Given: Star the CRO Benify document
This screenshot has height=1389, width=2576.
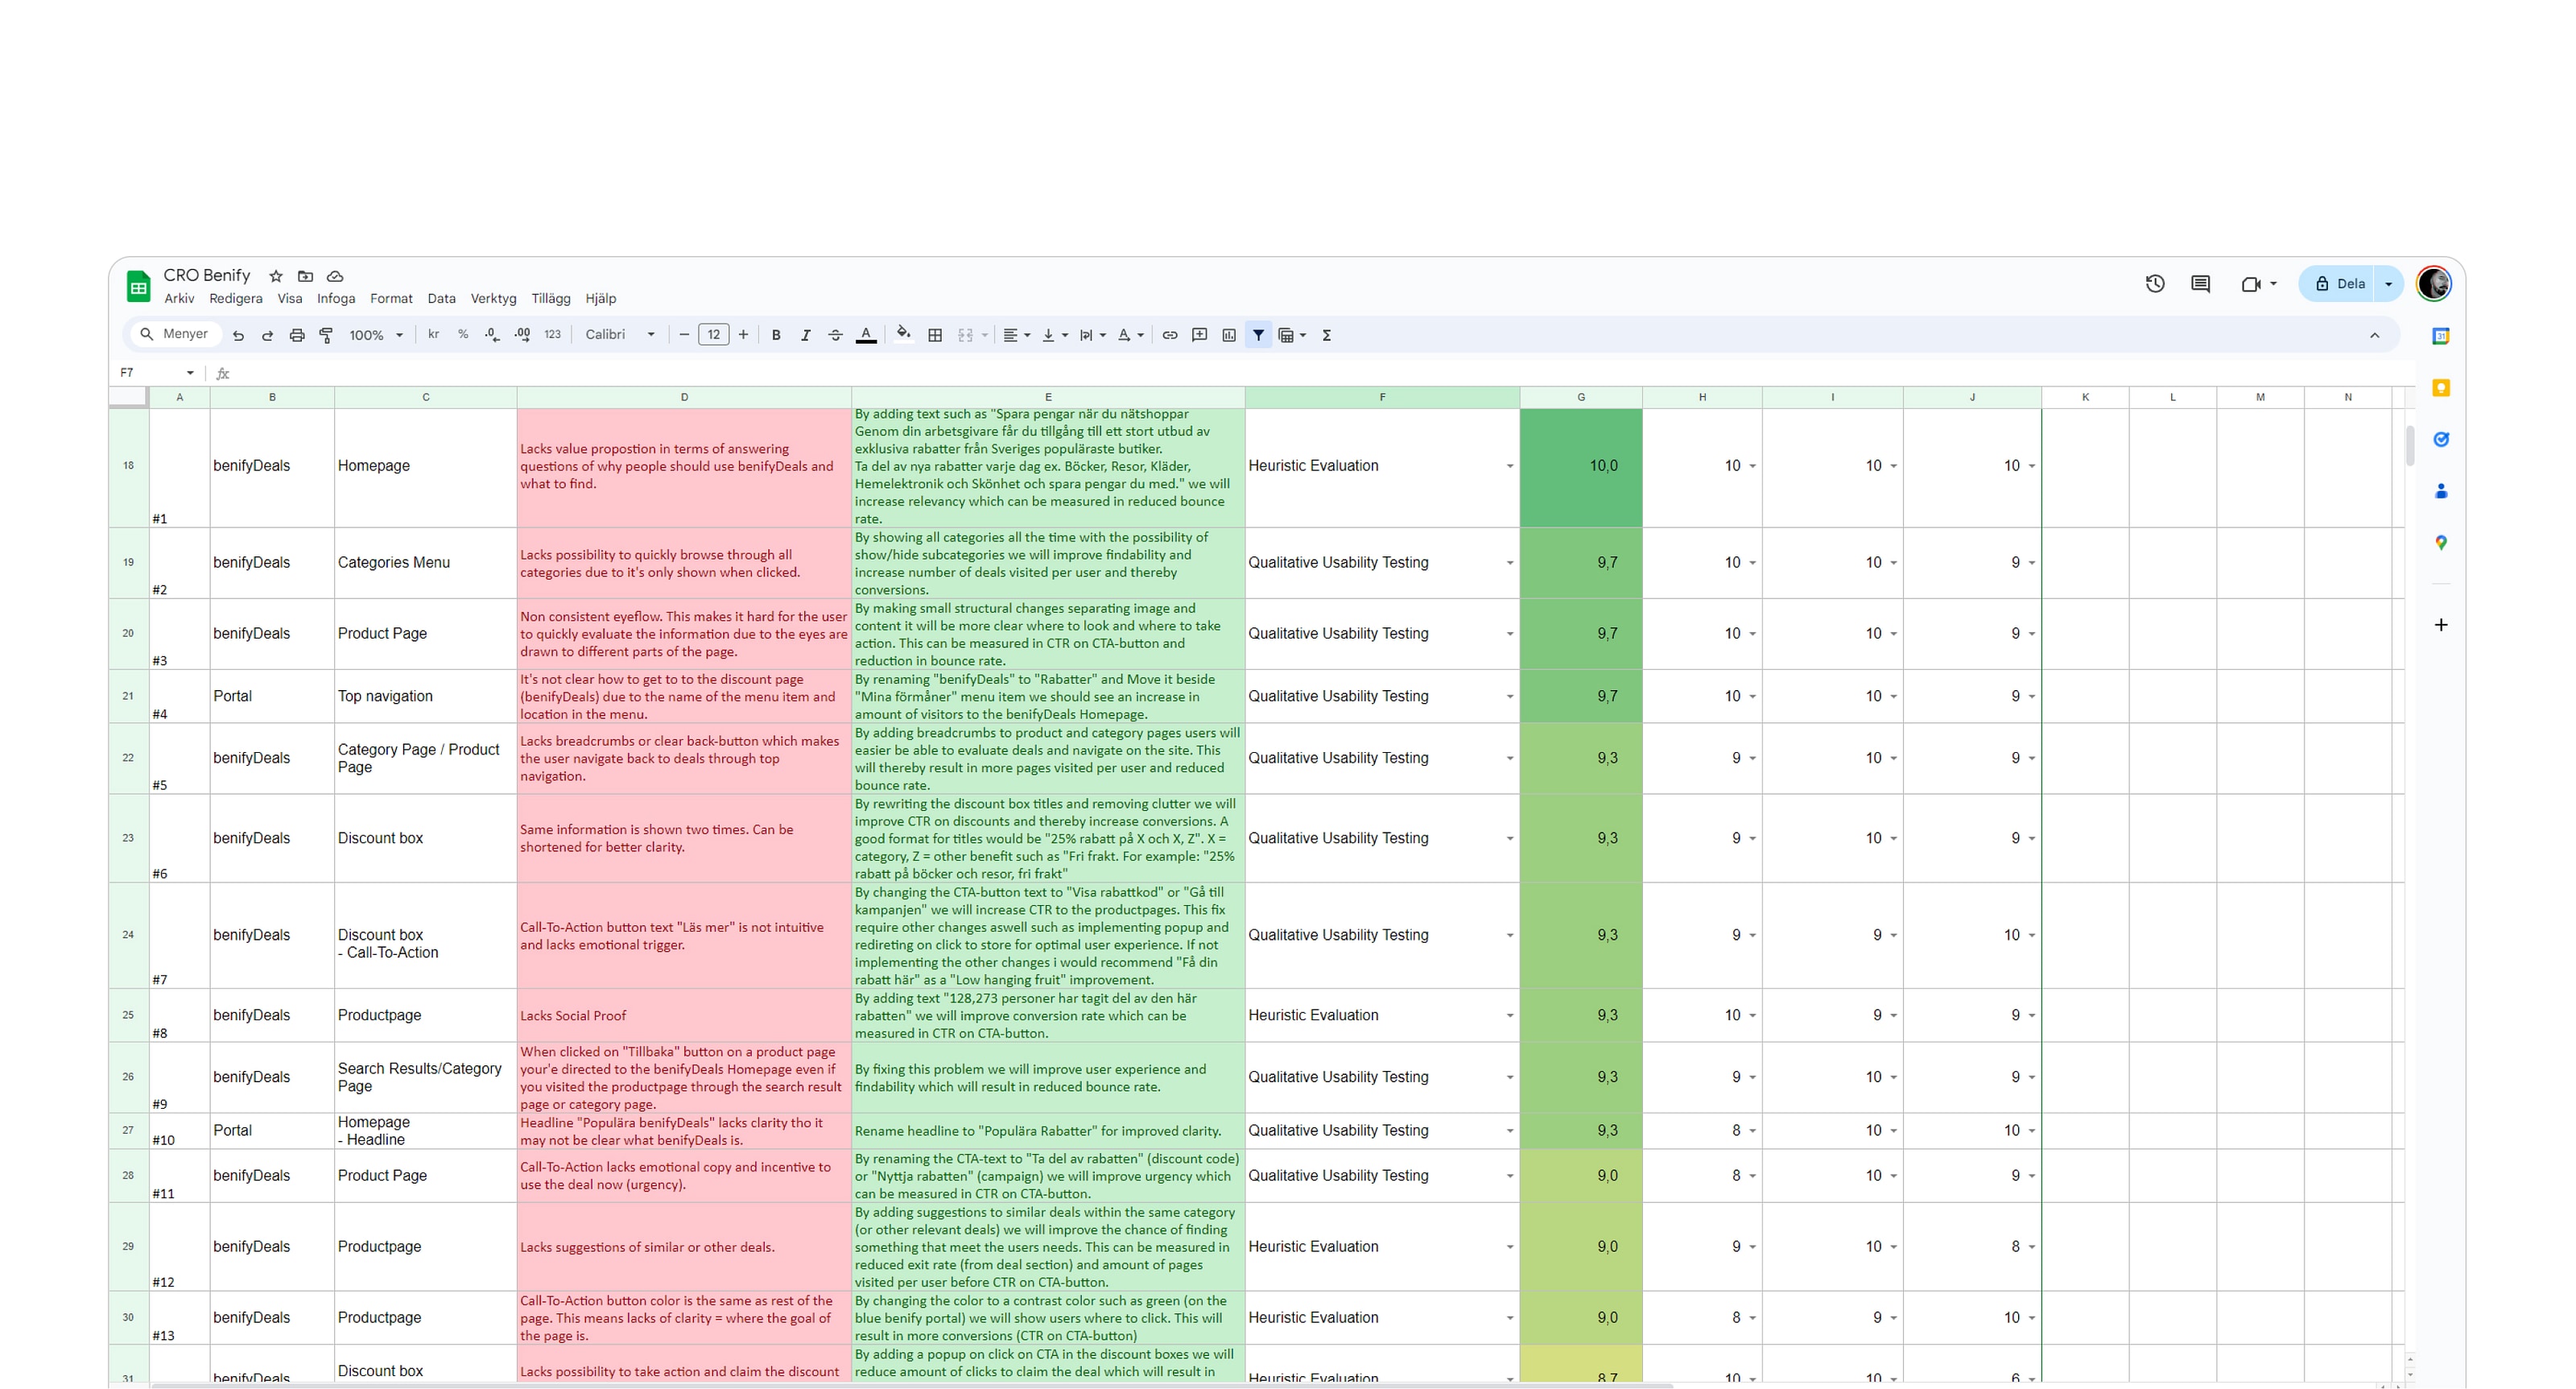Looking at the screenshot, I should [276, 276].
